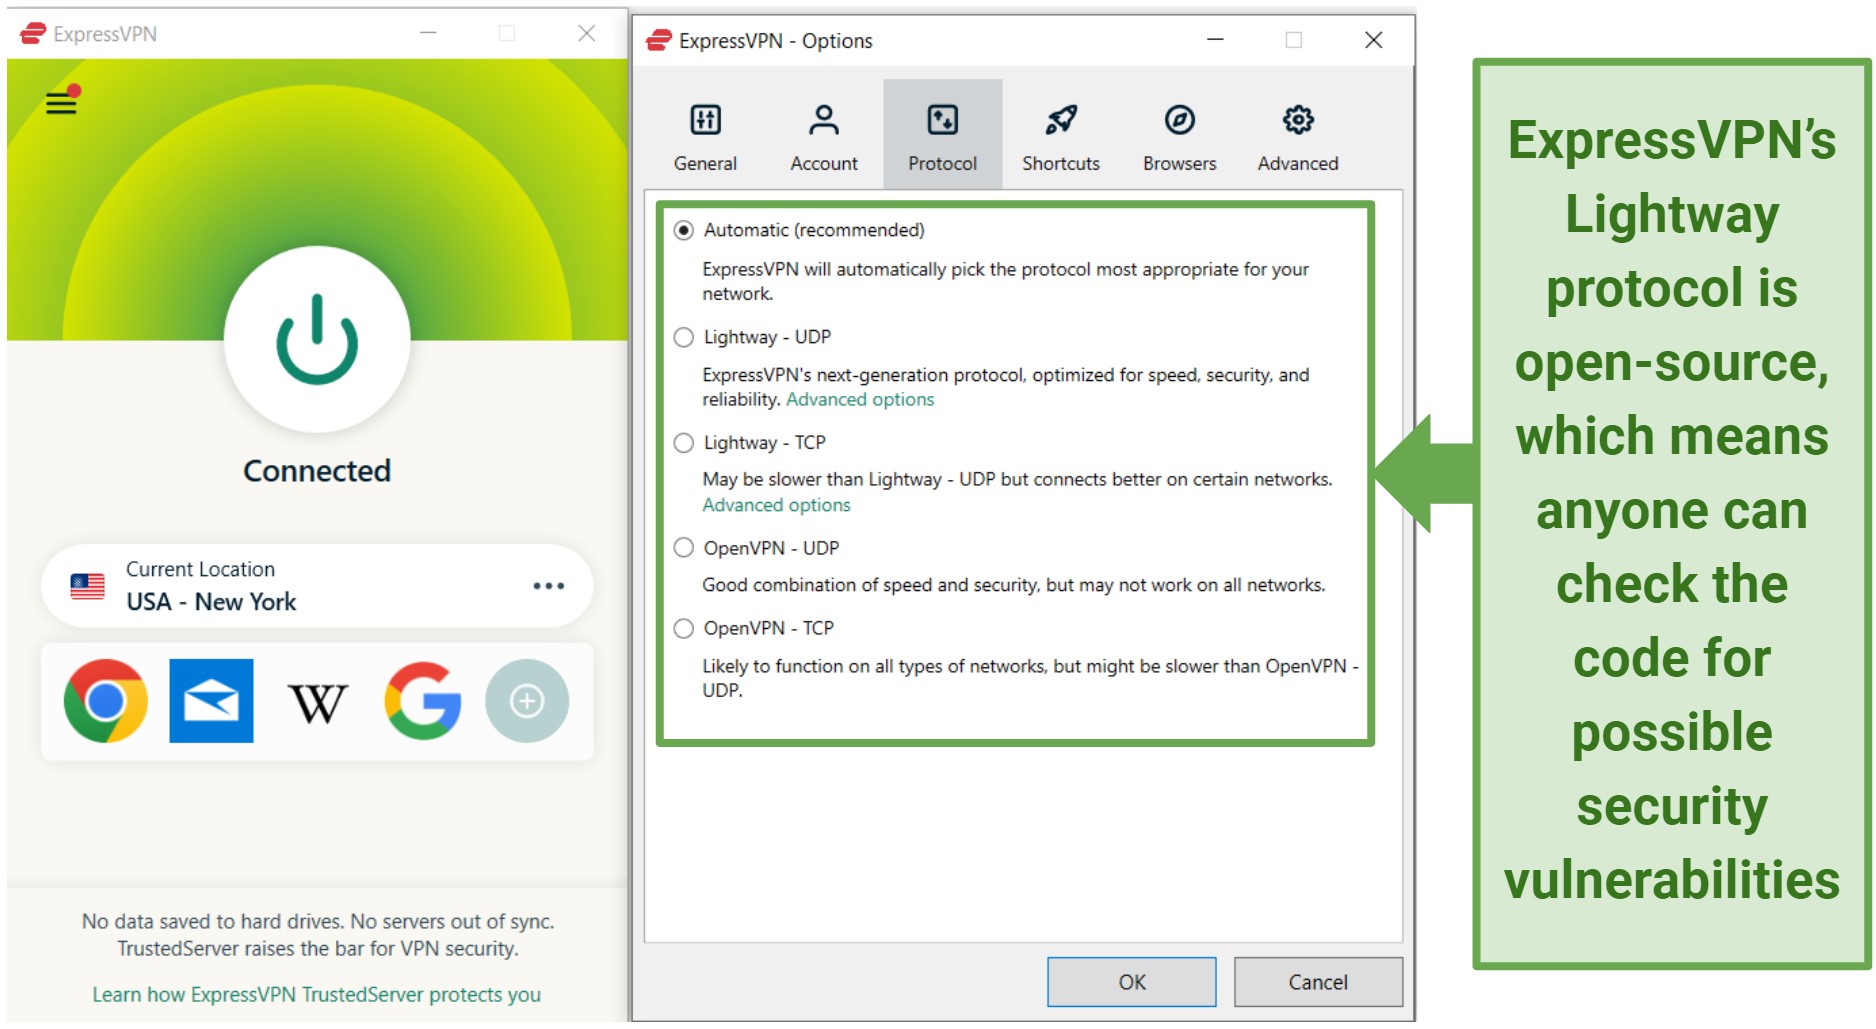Open the Wikipedia shortcut
Screen dimensions: 1876x1029
(x=317, y=703)
